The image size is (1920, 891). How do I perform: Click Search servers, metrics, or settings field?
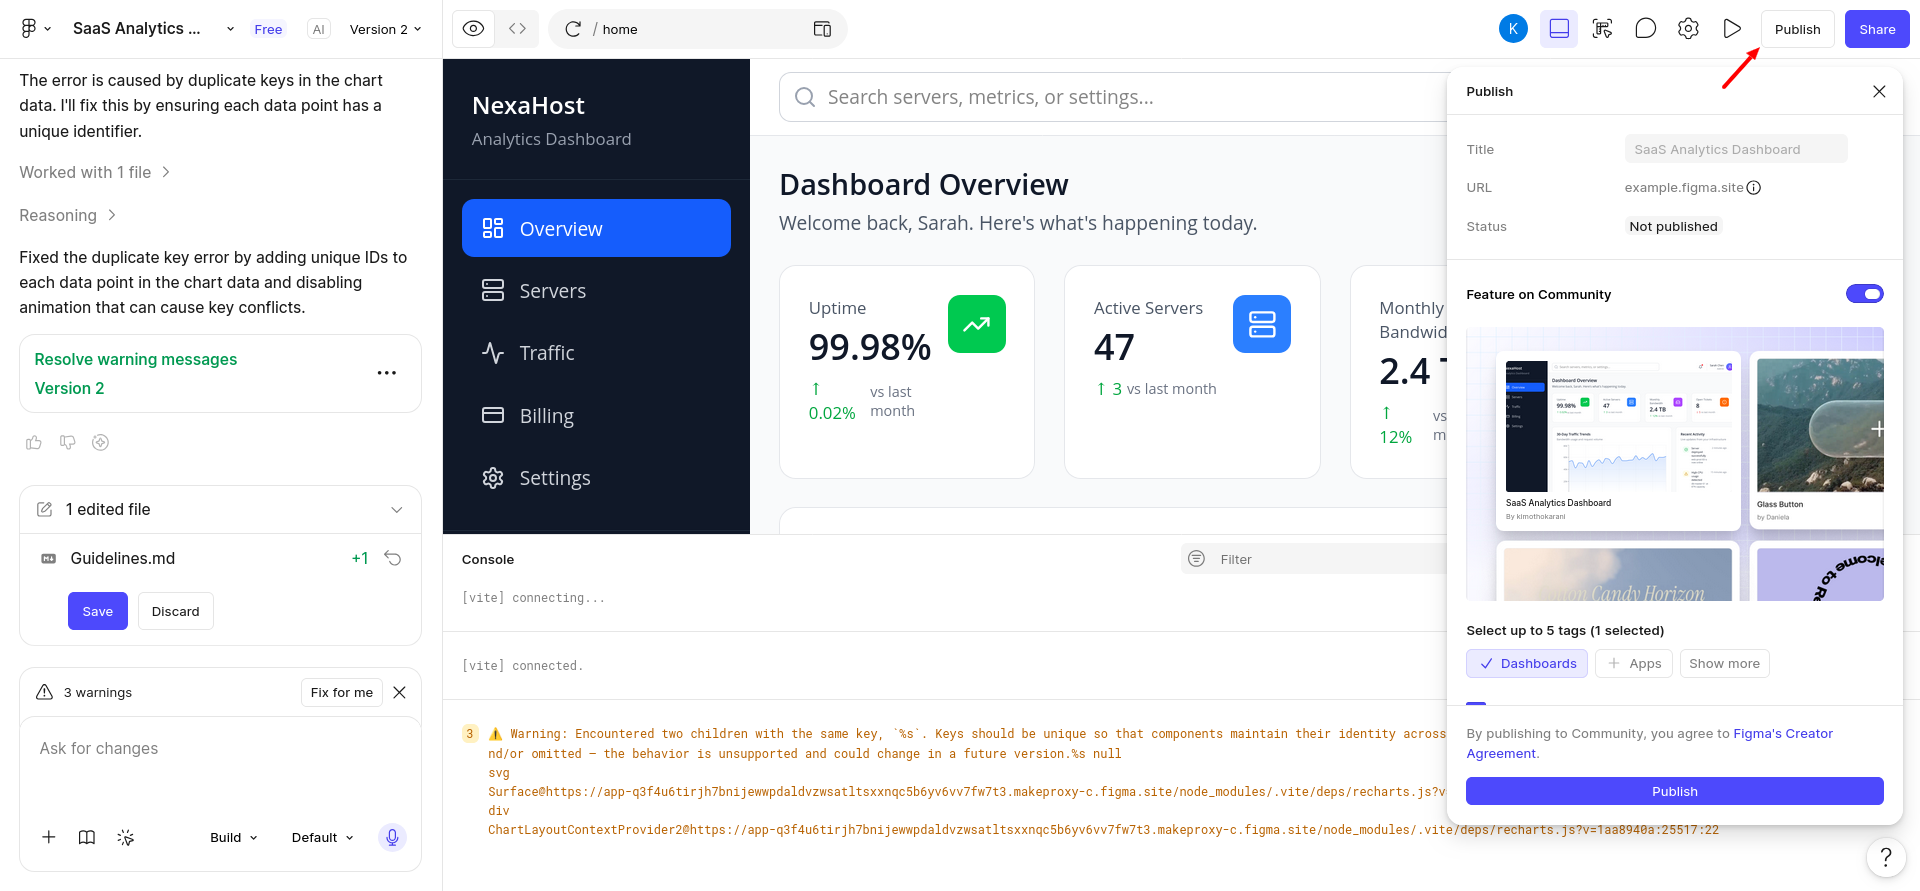click(1113, 97)
